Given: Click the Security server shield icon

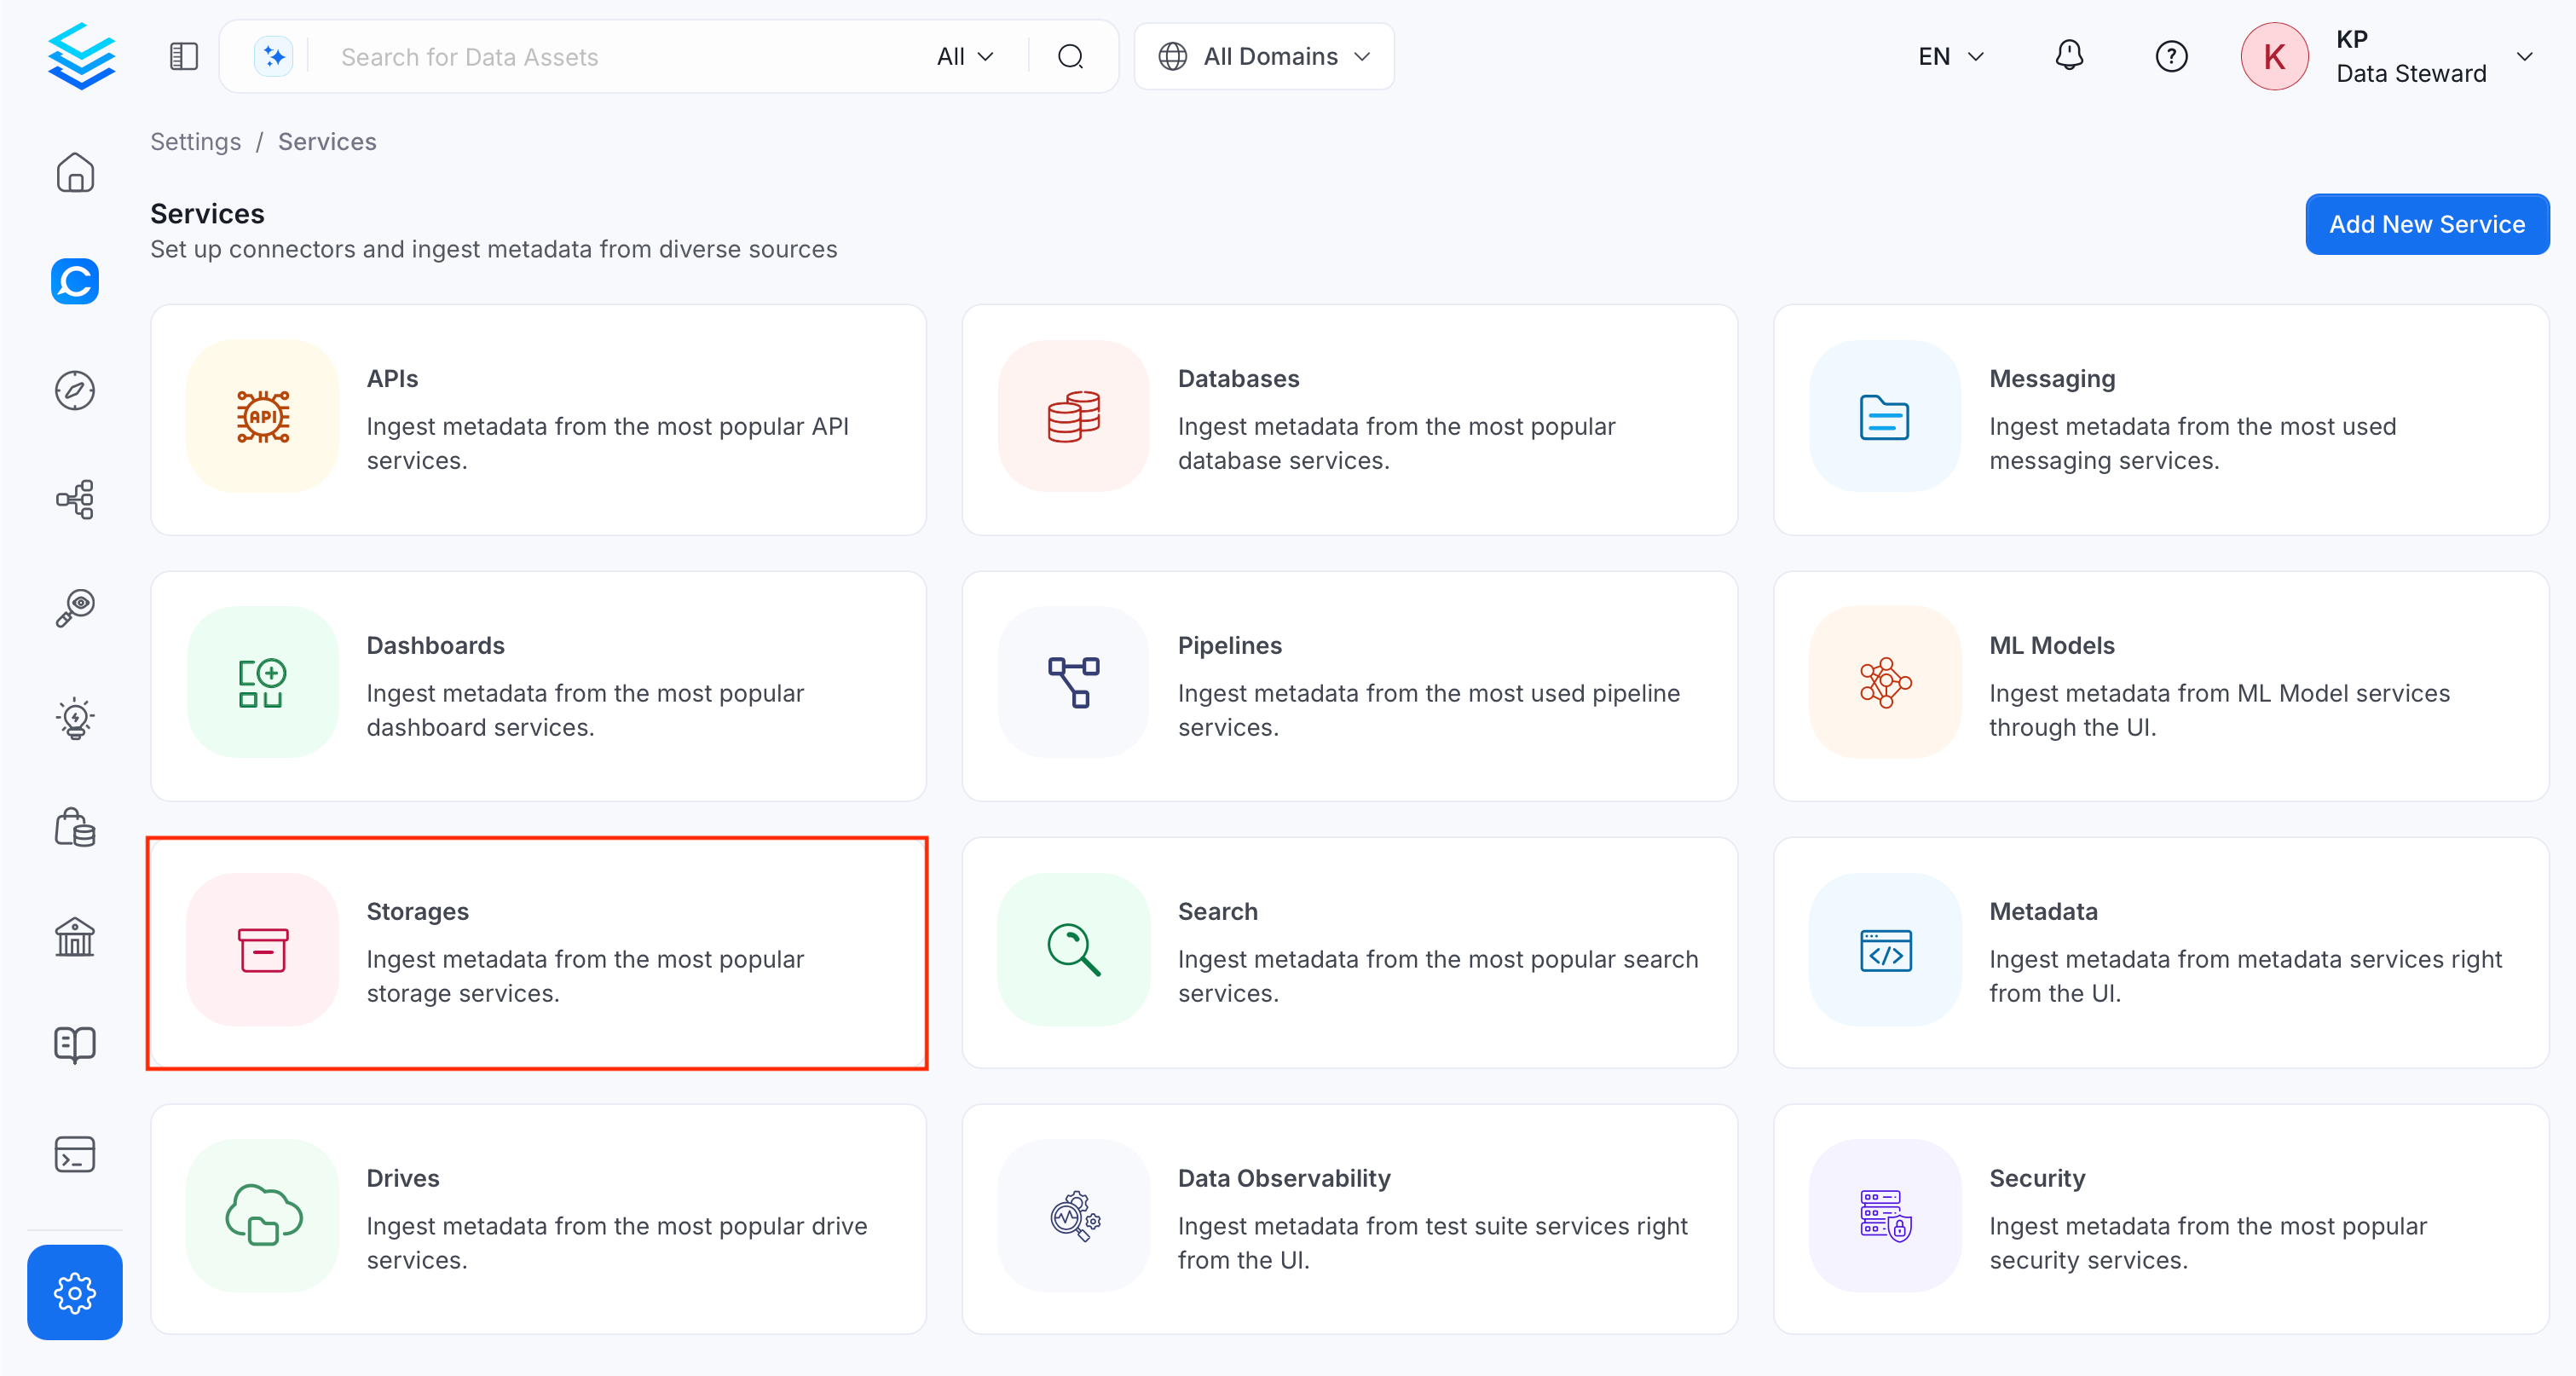Looking at the screenshot, I should tap(1885, 1216).
